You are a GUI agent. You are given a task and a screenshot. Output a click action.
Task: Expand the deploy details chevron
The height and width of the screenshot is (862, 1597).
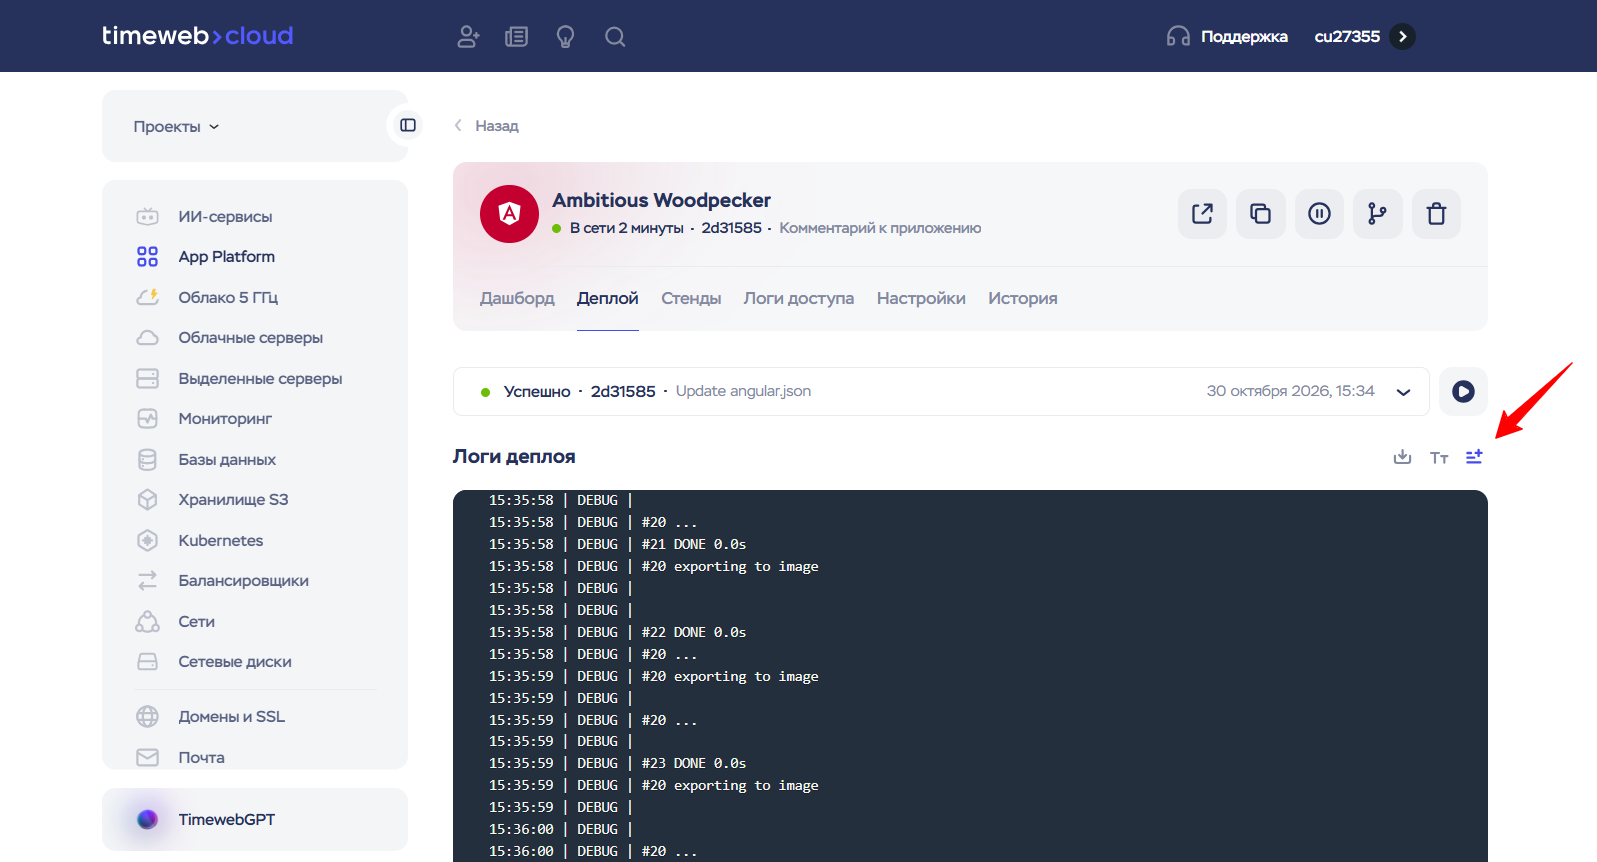coord(1403,392)
